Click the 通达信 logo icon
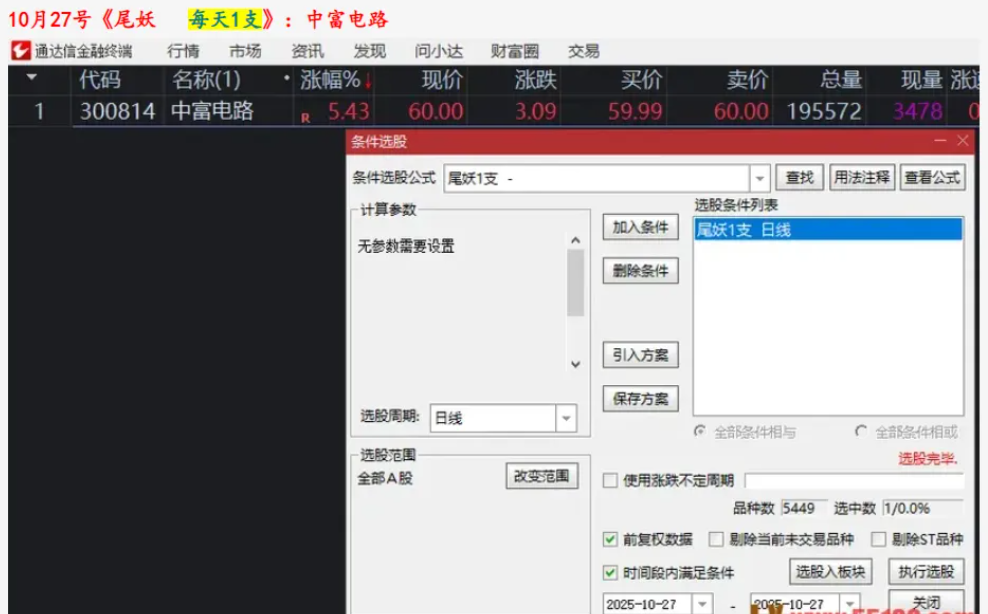This screenshot has height=614, width=988. tap(20, 51)
